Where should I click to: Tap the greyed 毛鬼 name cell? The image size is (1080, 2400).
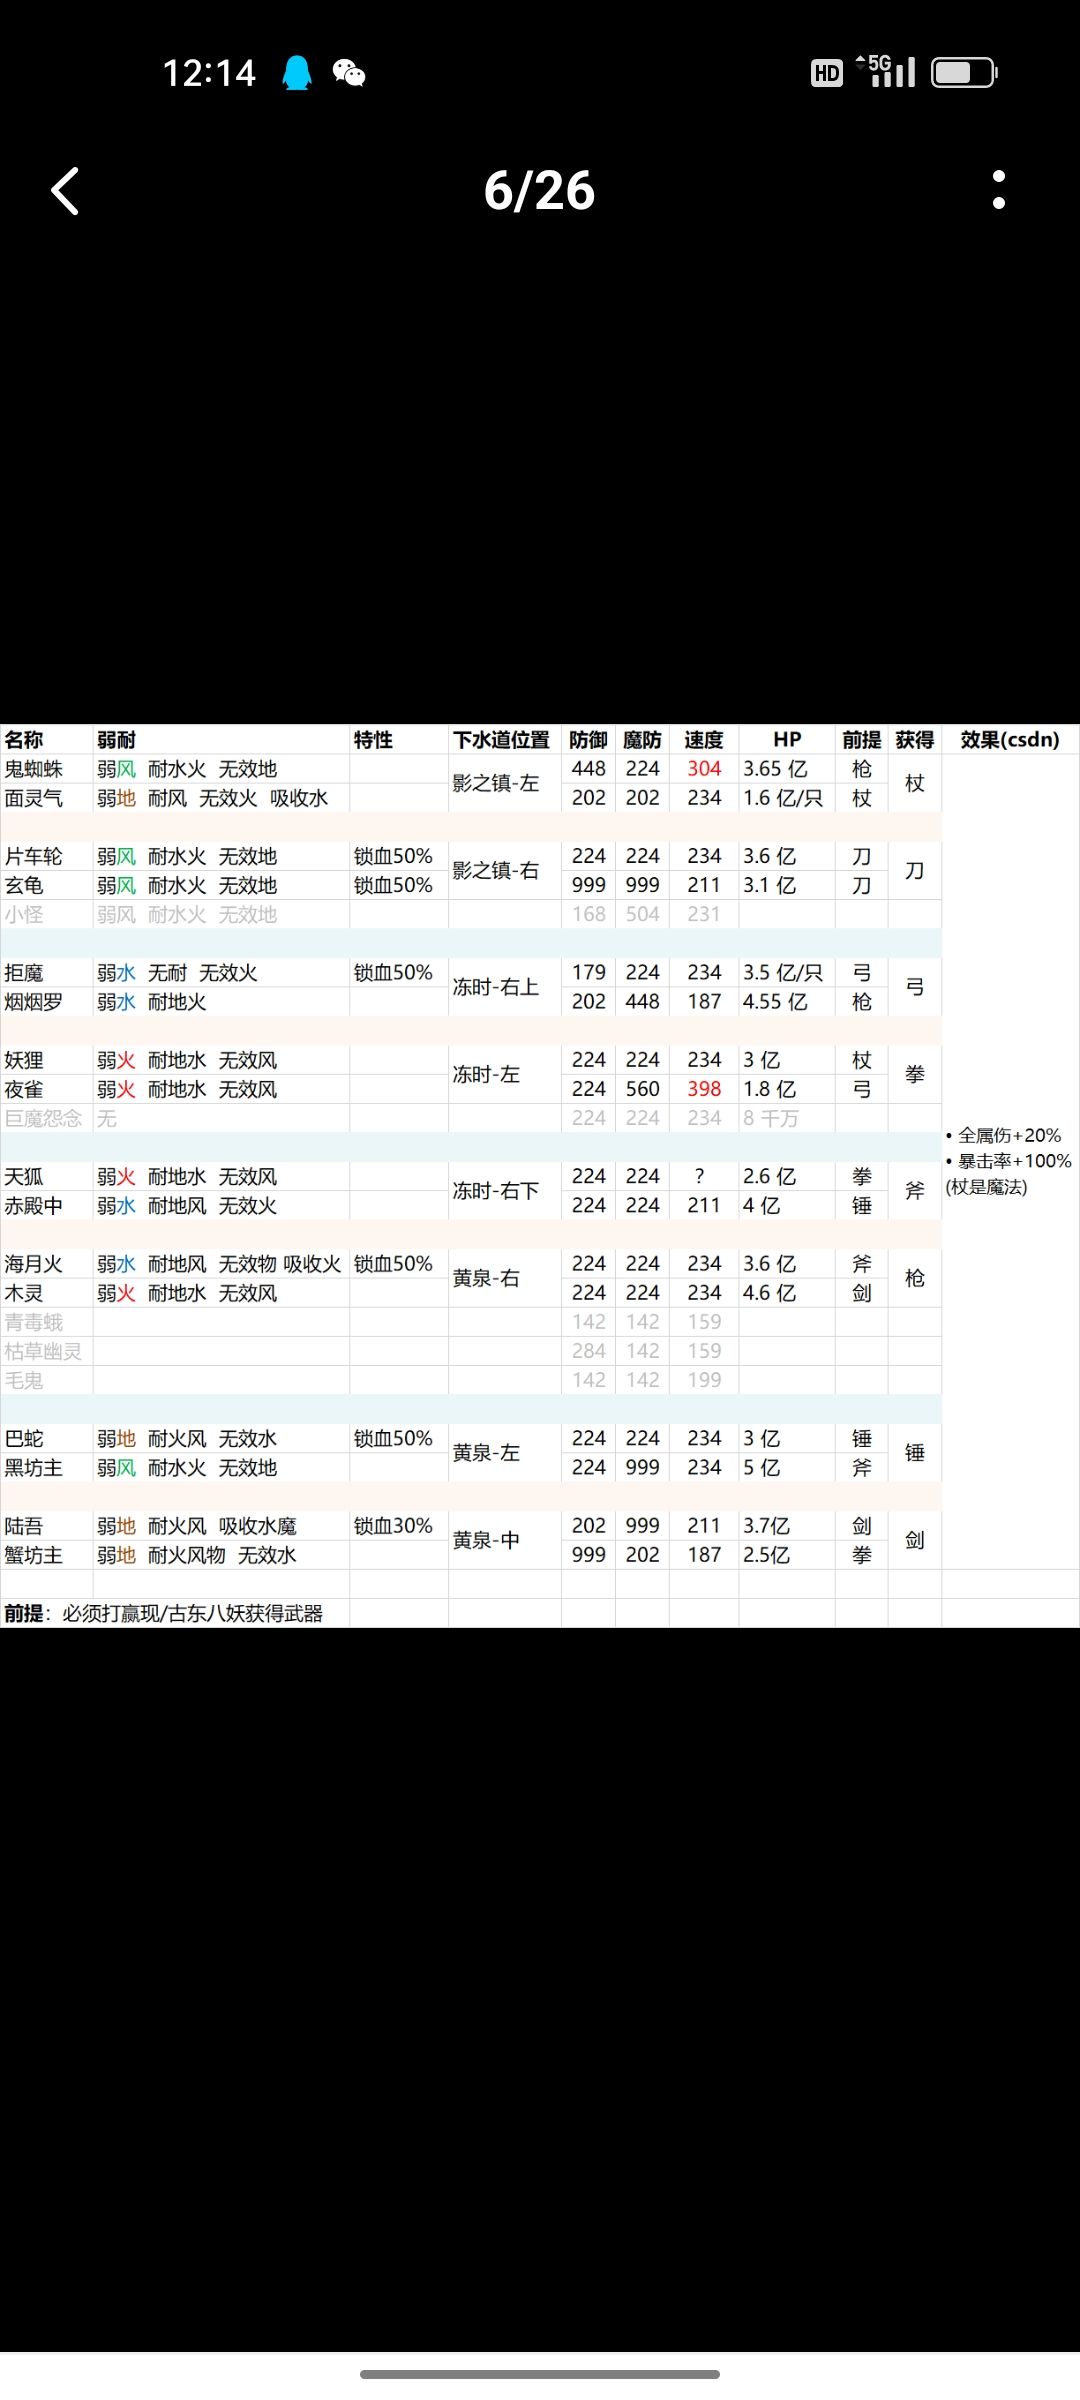[24, 1380]
